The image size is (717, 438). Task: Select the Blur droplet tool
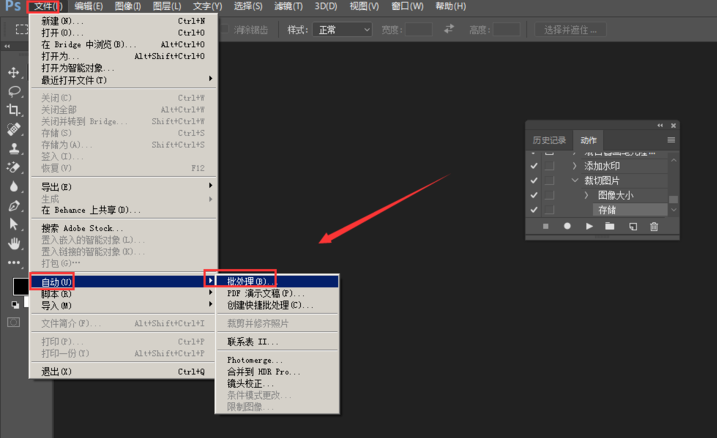click(14, 187)
